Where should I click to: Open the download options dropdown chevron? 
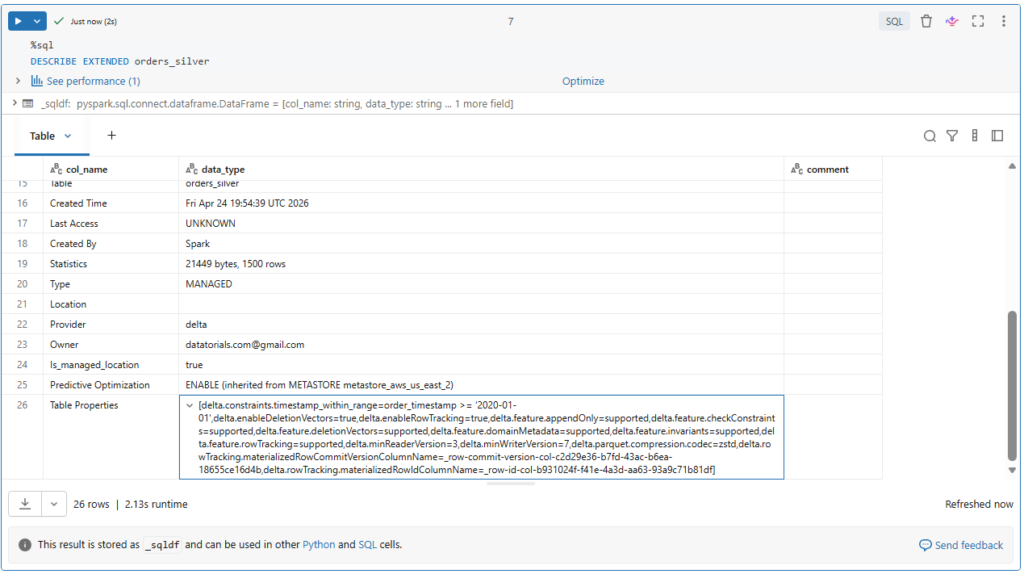click(x=53, y=504)
